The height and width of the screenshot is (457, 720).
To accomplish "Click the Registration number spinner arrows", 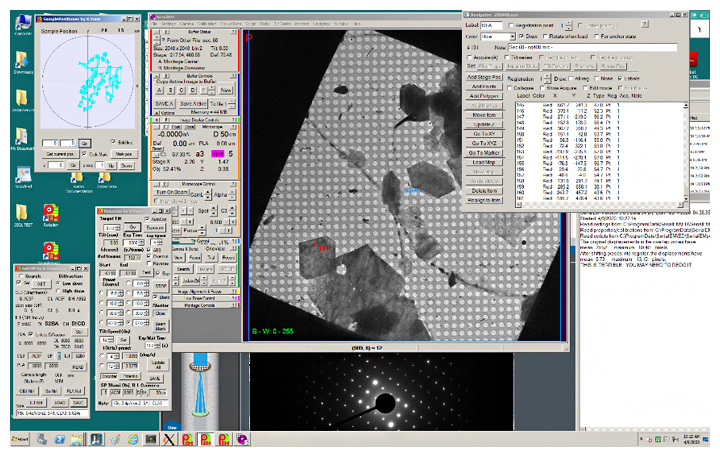I will [546, 78].
